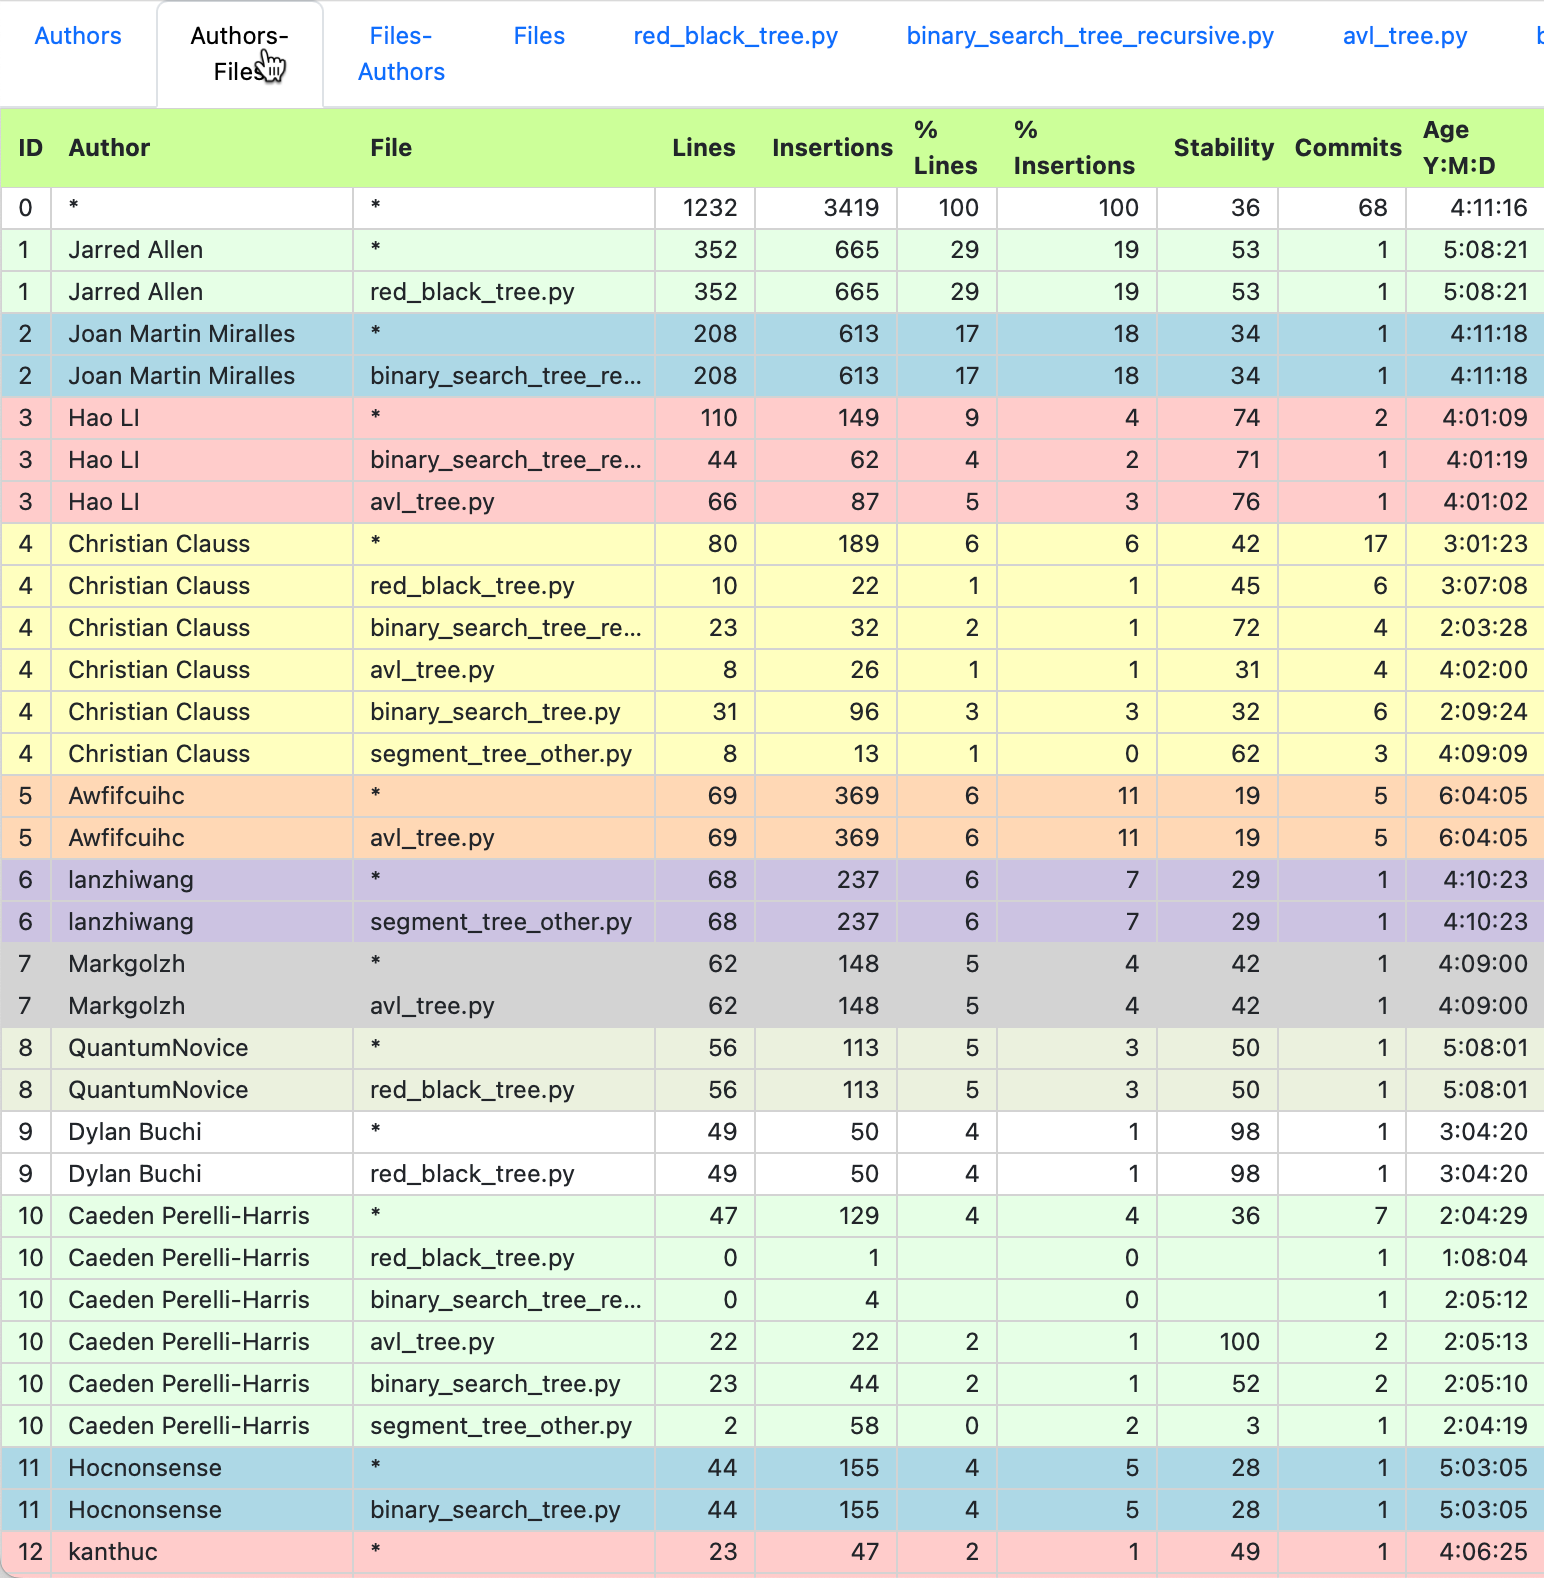Screen dimensions: 1544x1578
Task: Open the avl_tree.py tab
Action: point(1405,36)
